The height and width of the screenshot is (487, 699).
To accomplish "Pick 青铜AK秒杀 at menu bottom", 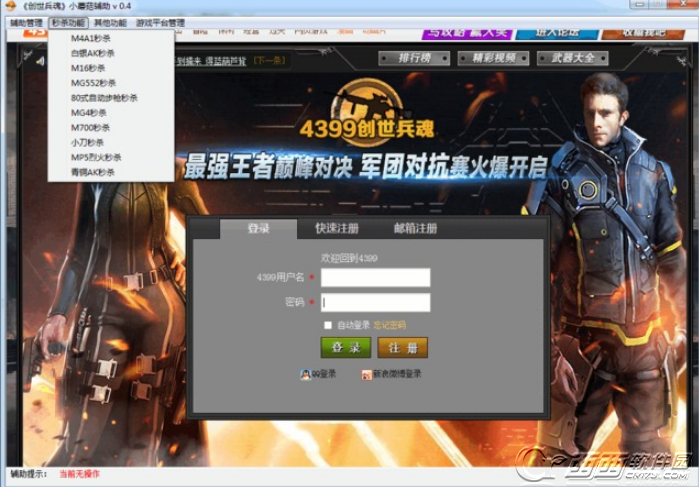I will 93,172.
